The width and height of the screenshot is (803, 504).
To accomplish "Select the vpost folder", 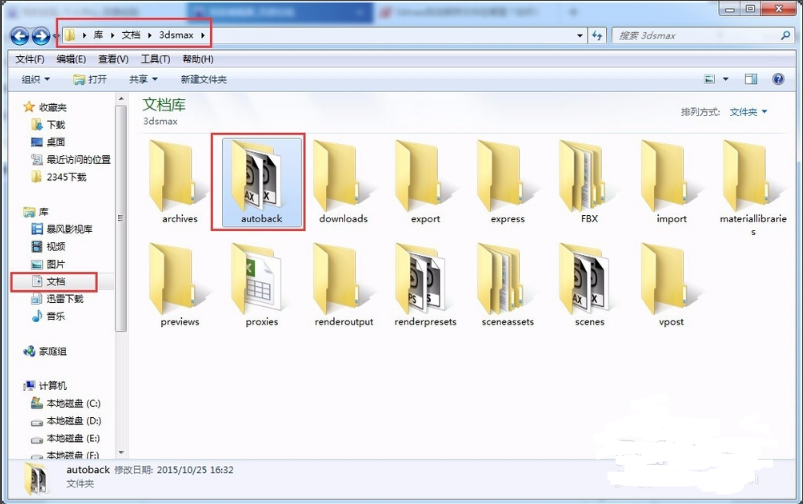I will click(x=671, y=285).
